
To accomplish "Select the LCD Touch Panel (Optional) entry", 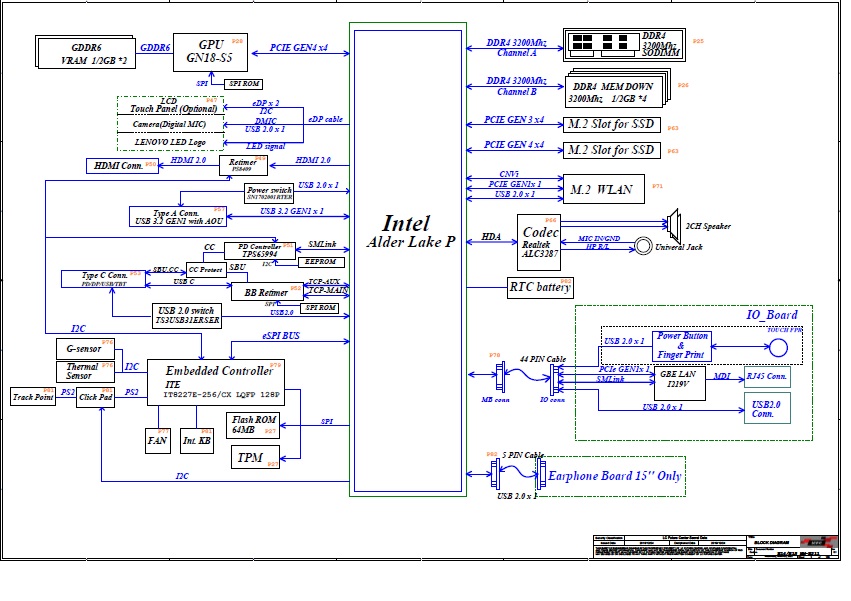I will coord(170,106).
